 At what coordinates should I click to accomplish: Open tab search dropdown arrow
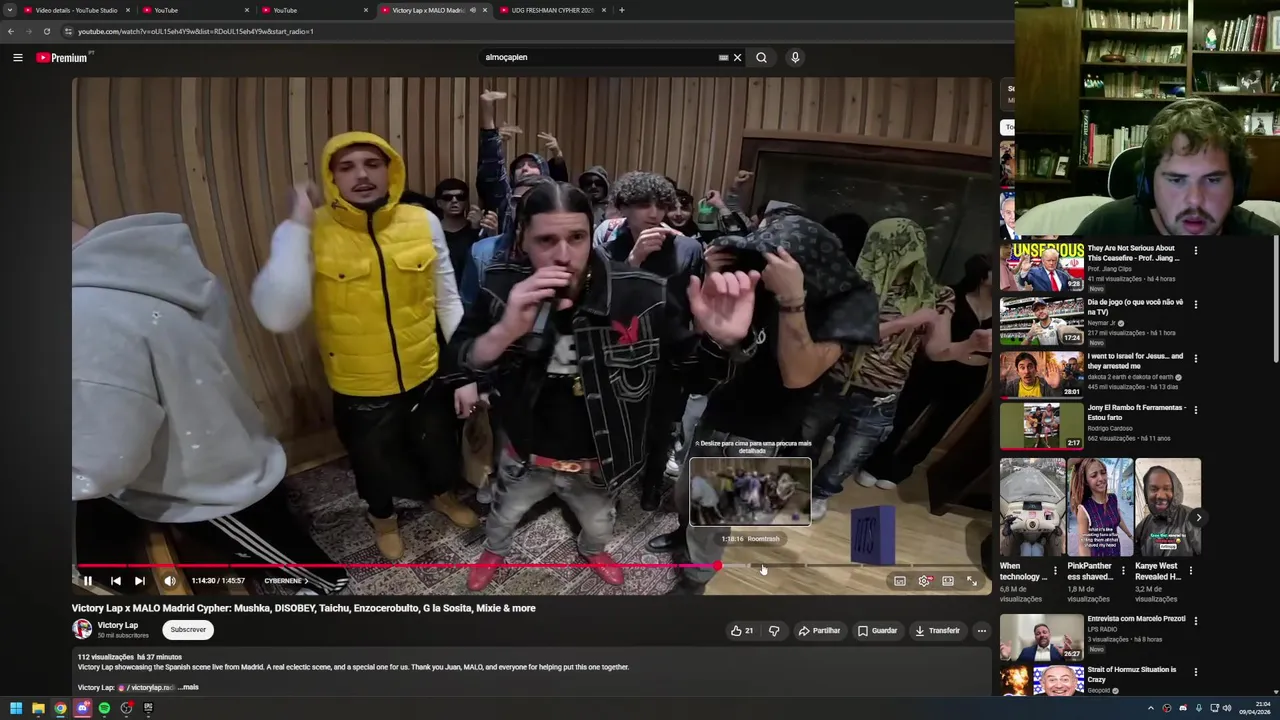click(x=8, y=10)
